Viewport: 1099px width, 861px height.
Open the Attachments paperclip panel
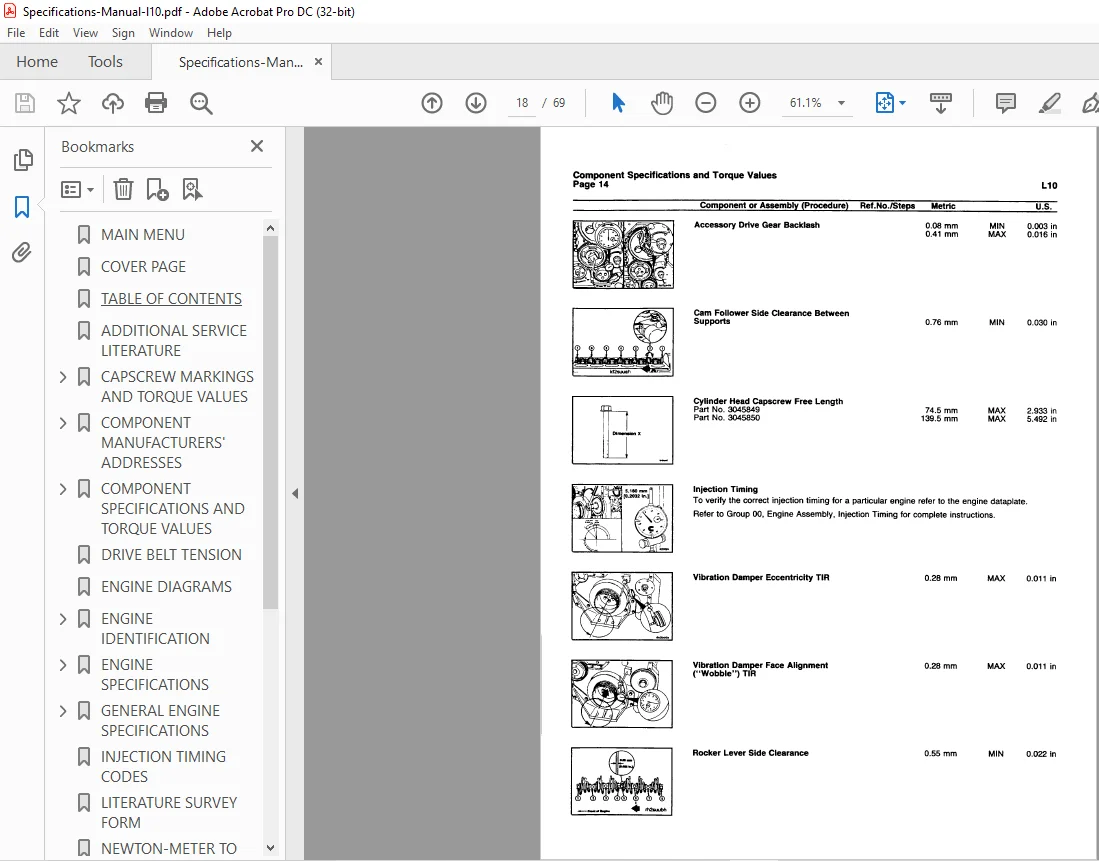click(22, 252)
